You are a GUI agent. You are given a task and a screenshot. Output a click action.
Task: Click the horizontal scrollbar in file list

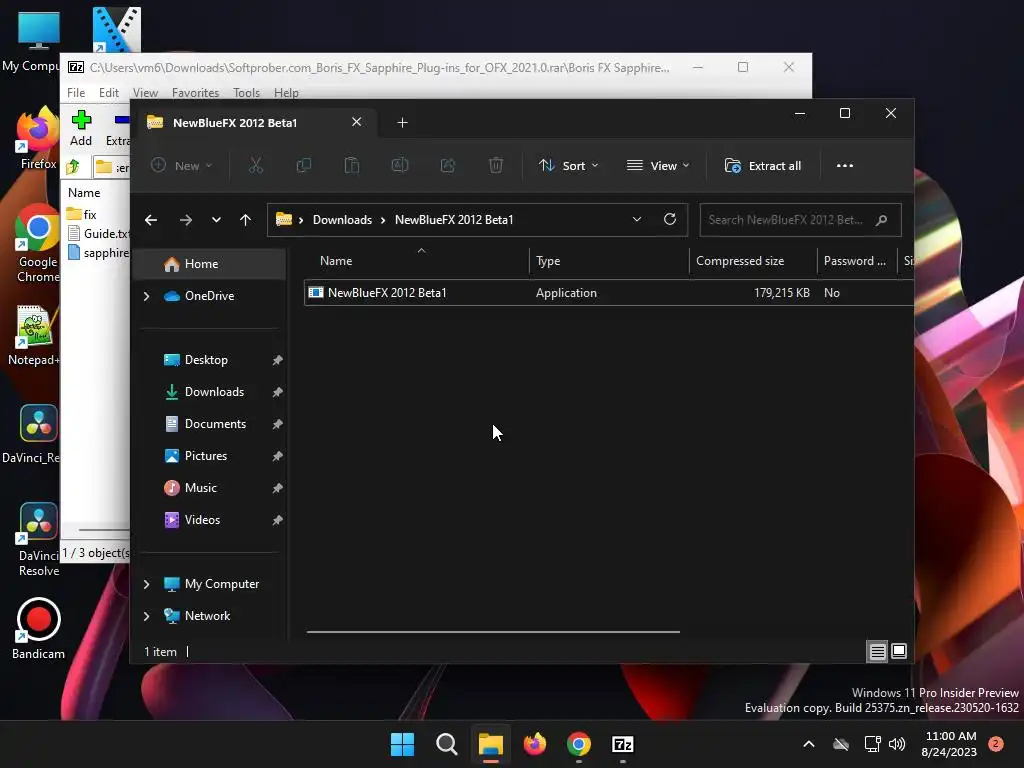point(493,632)
